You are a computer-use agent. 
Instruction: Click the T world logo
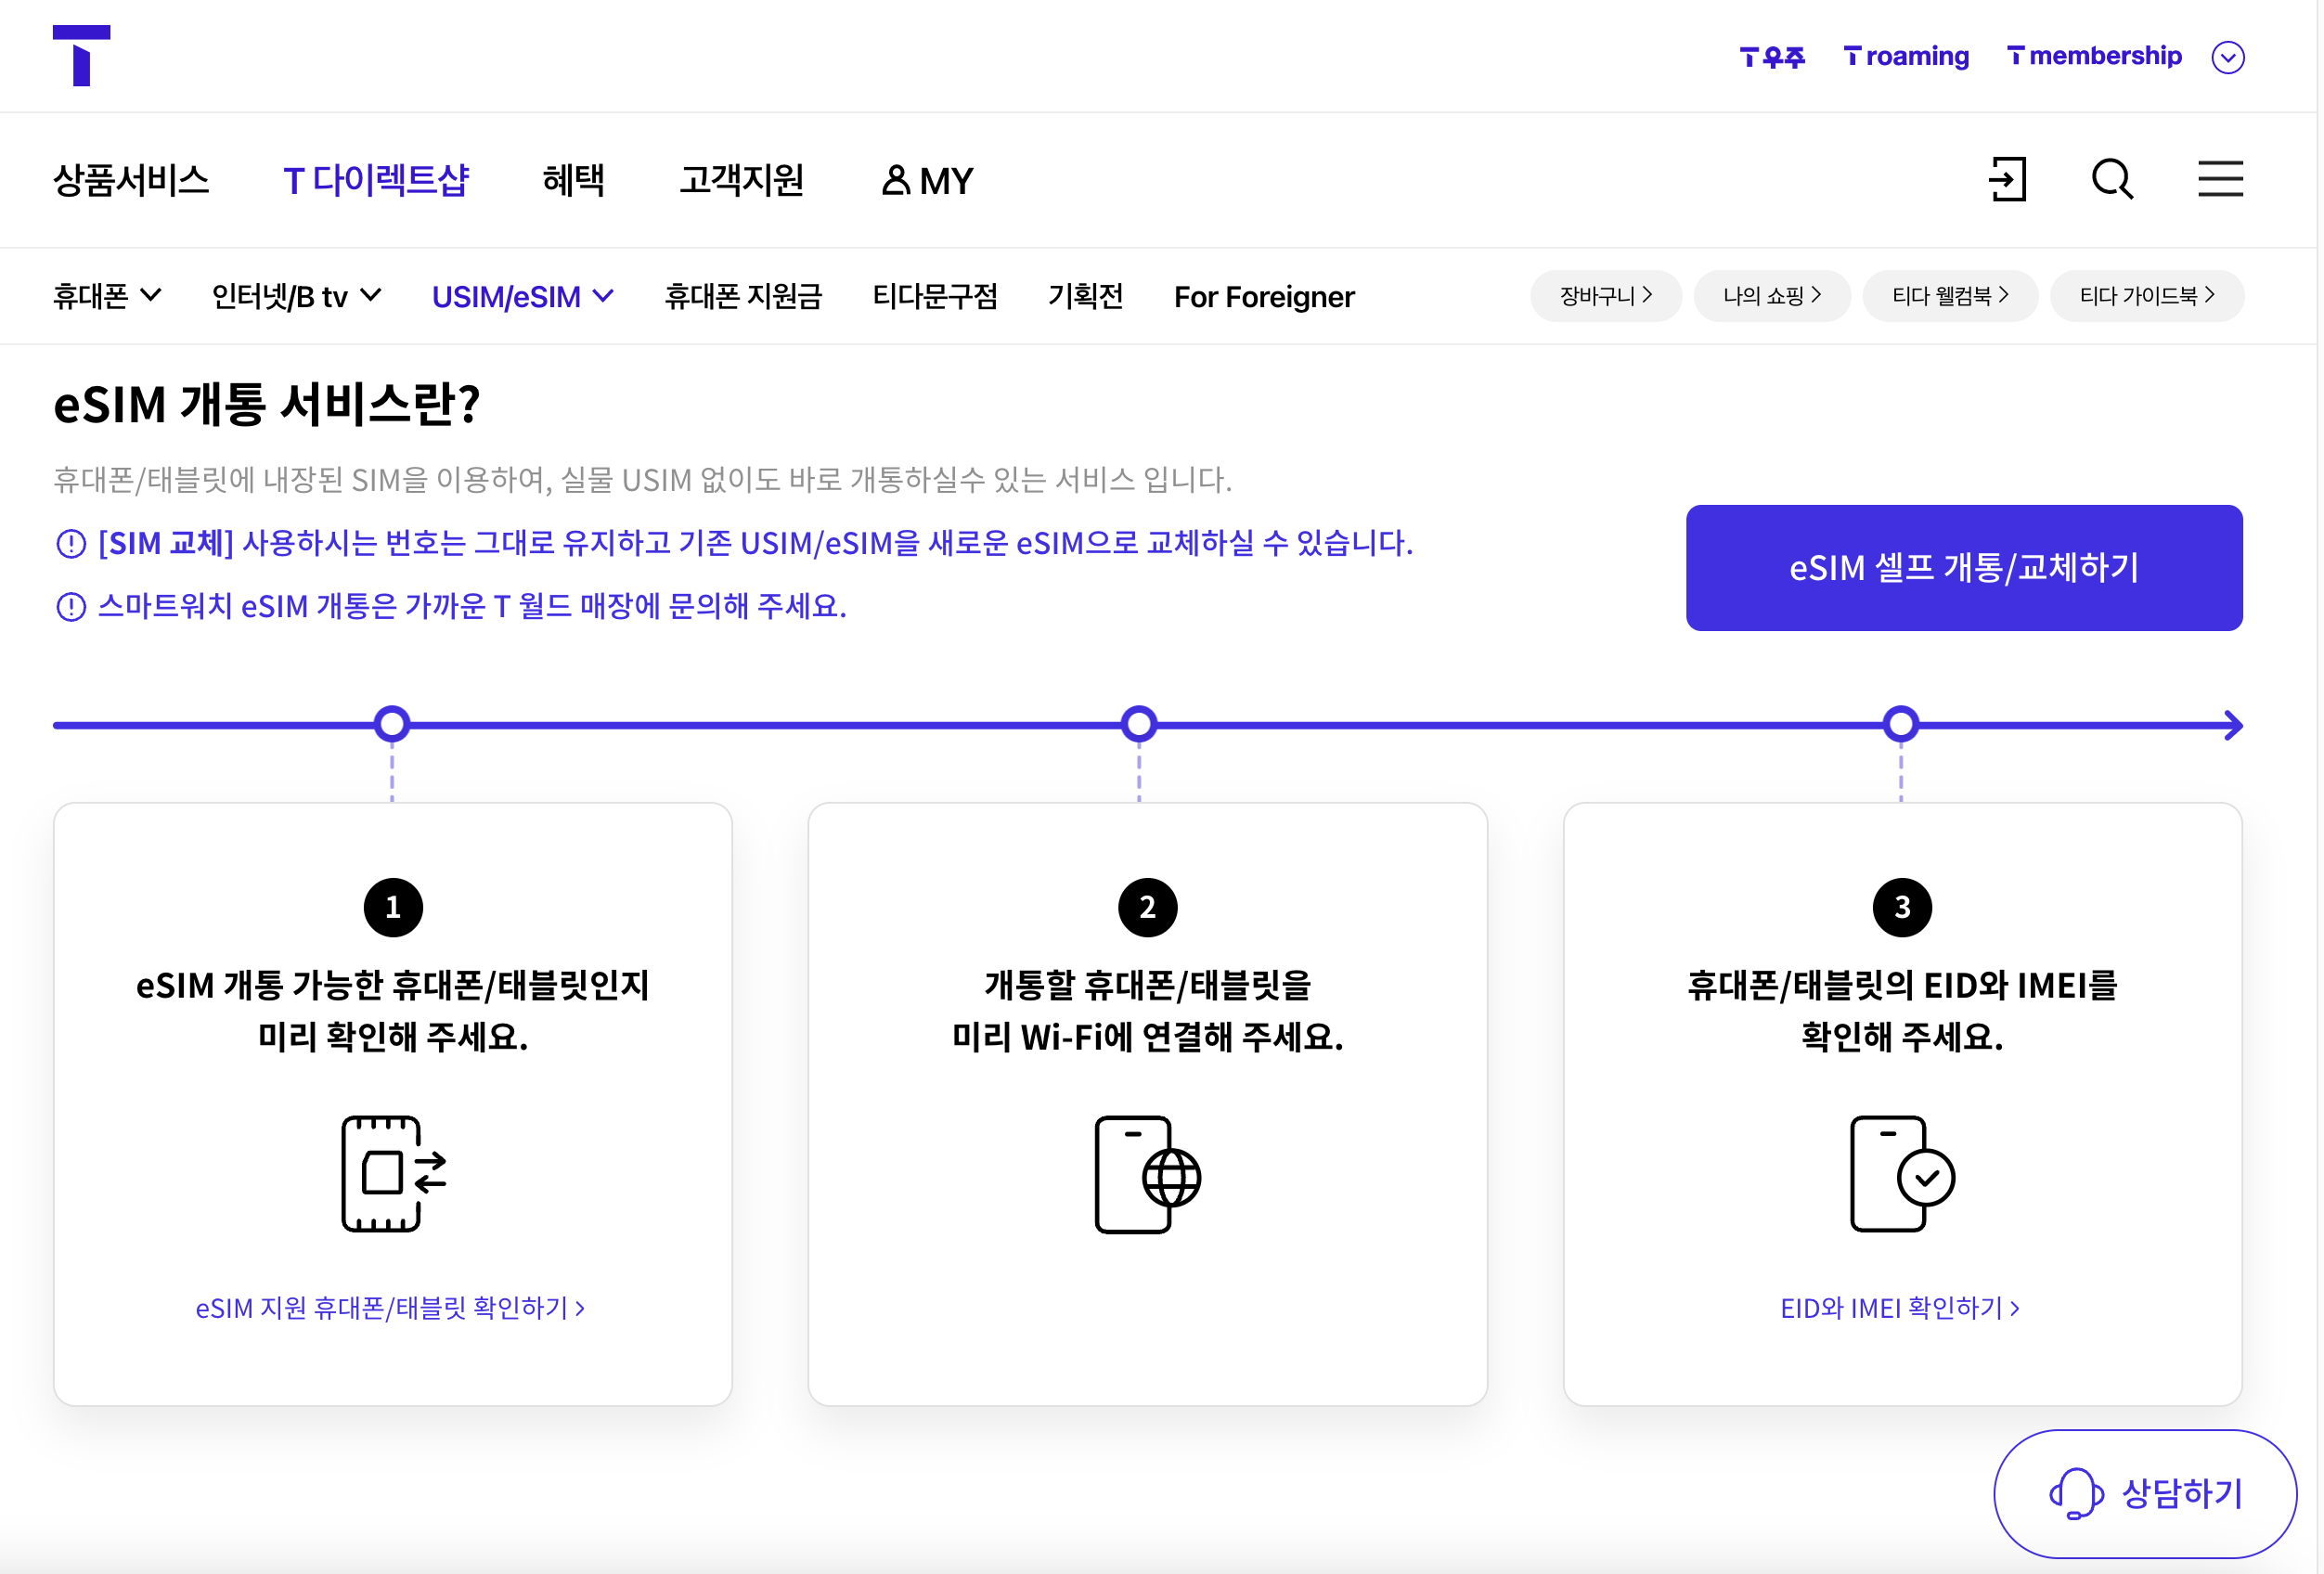(x=81, y=56)
